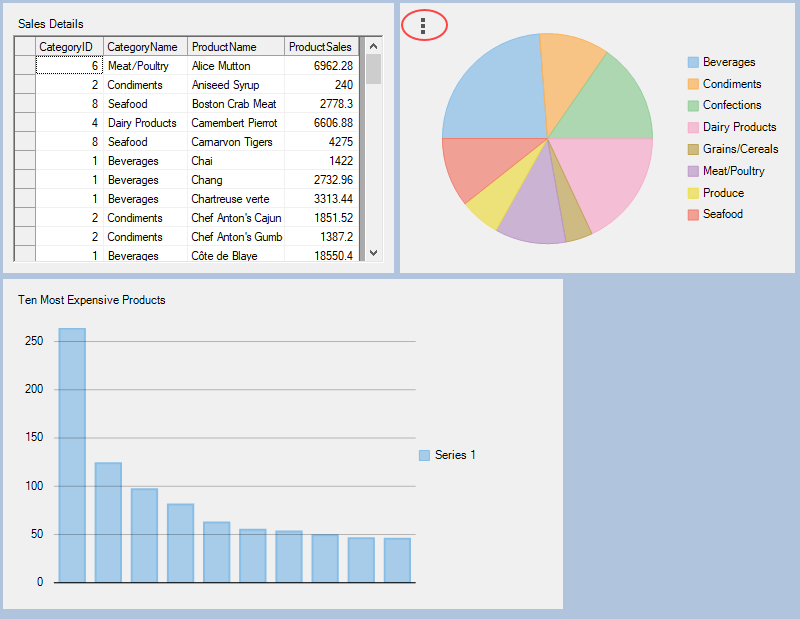Click the Camembert Pierrot product cell
The width and height of the screenshot is (800, 619).
(x=235, y=123)
